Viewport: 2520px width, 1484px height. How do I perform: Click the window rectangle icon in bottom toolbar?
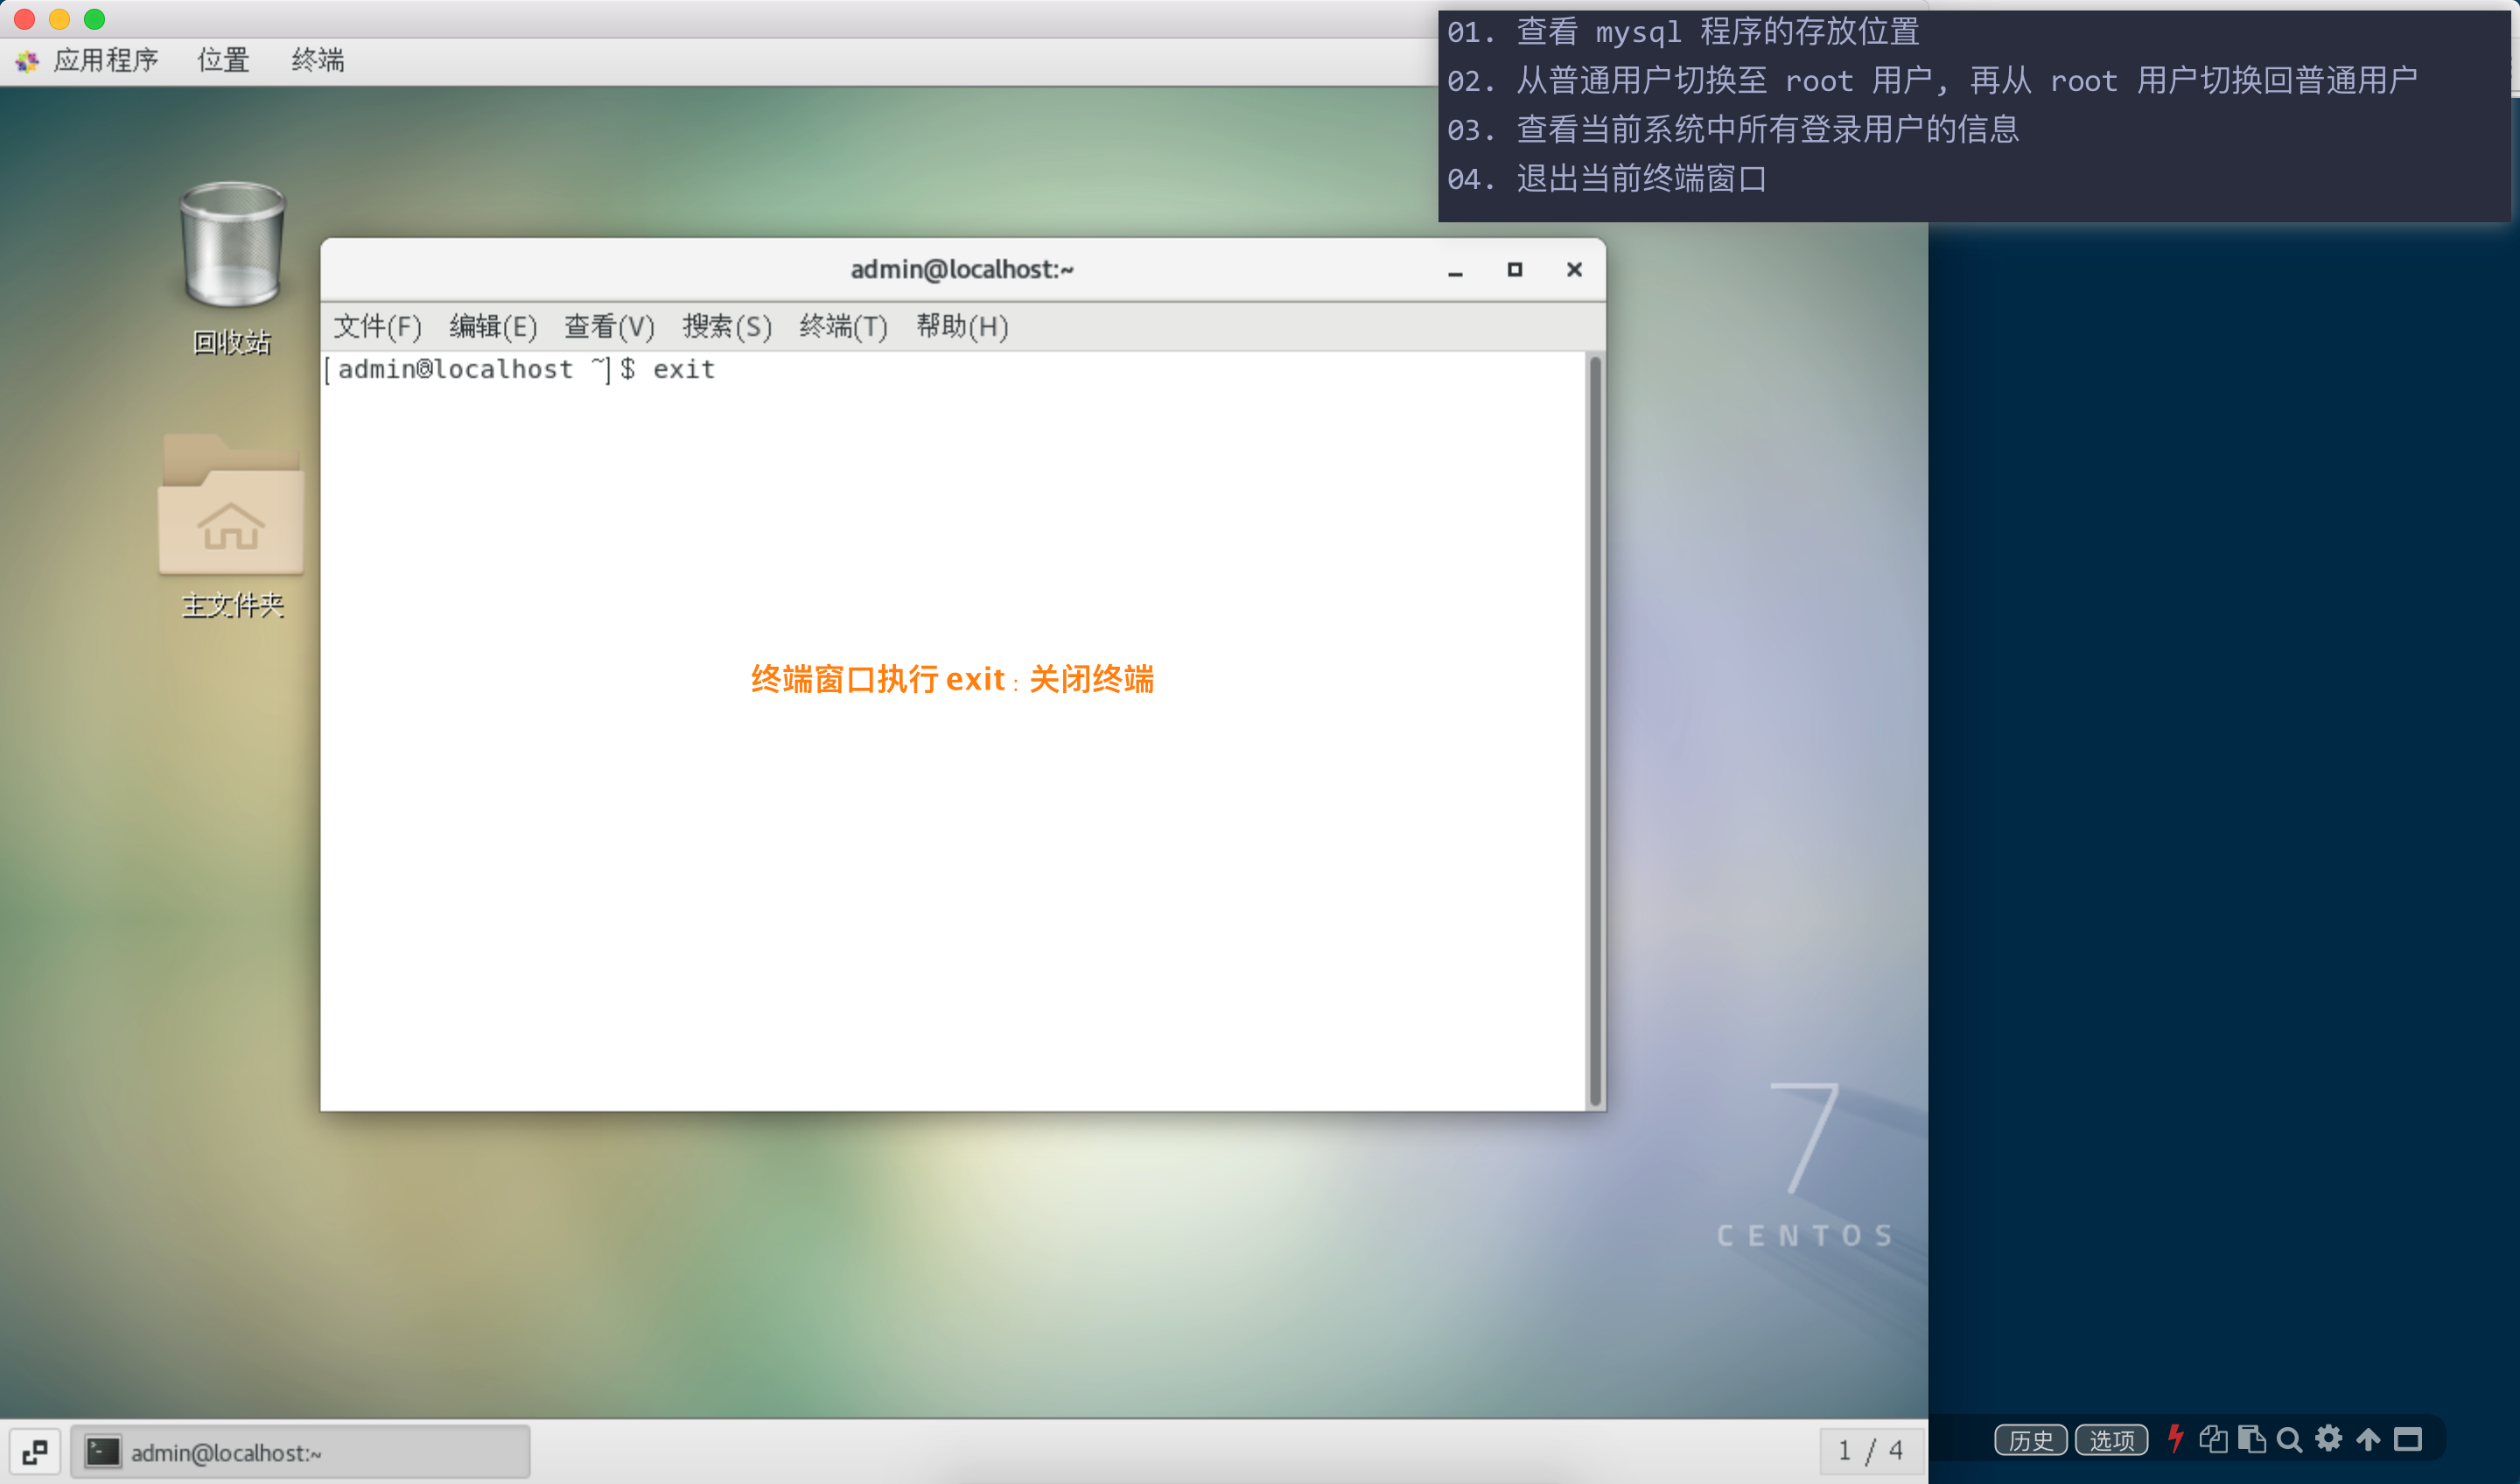(2408, 1439)
